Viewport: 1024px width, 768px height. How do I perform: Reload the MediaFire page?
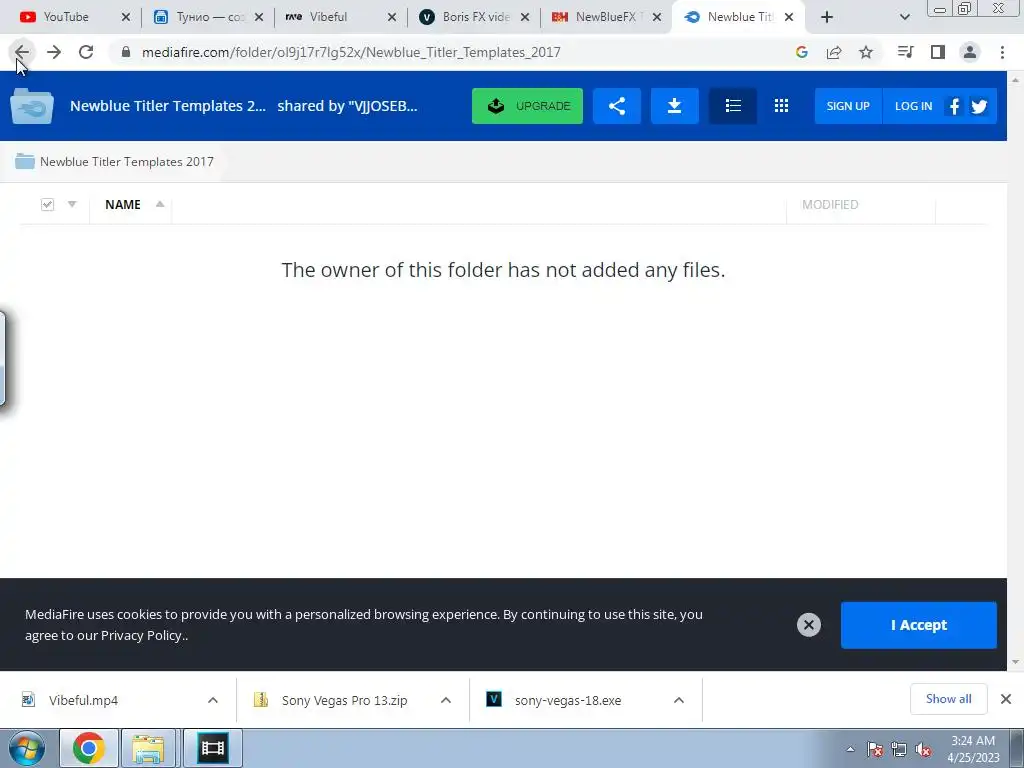pos(86,52)
